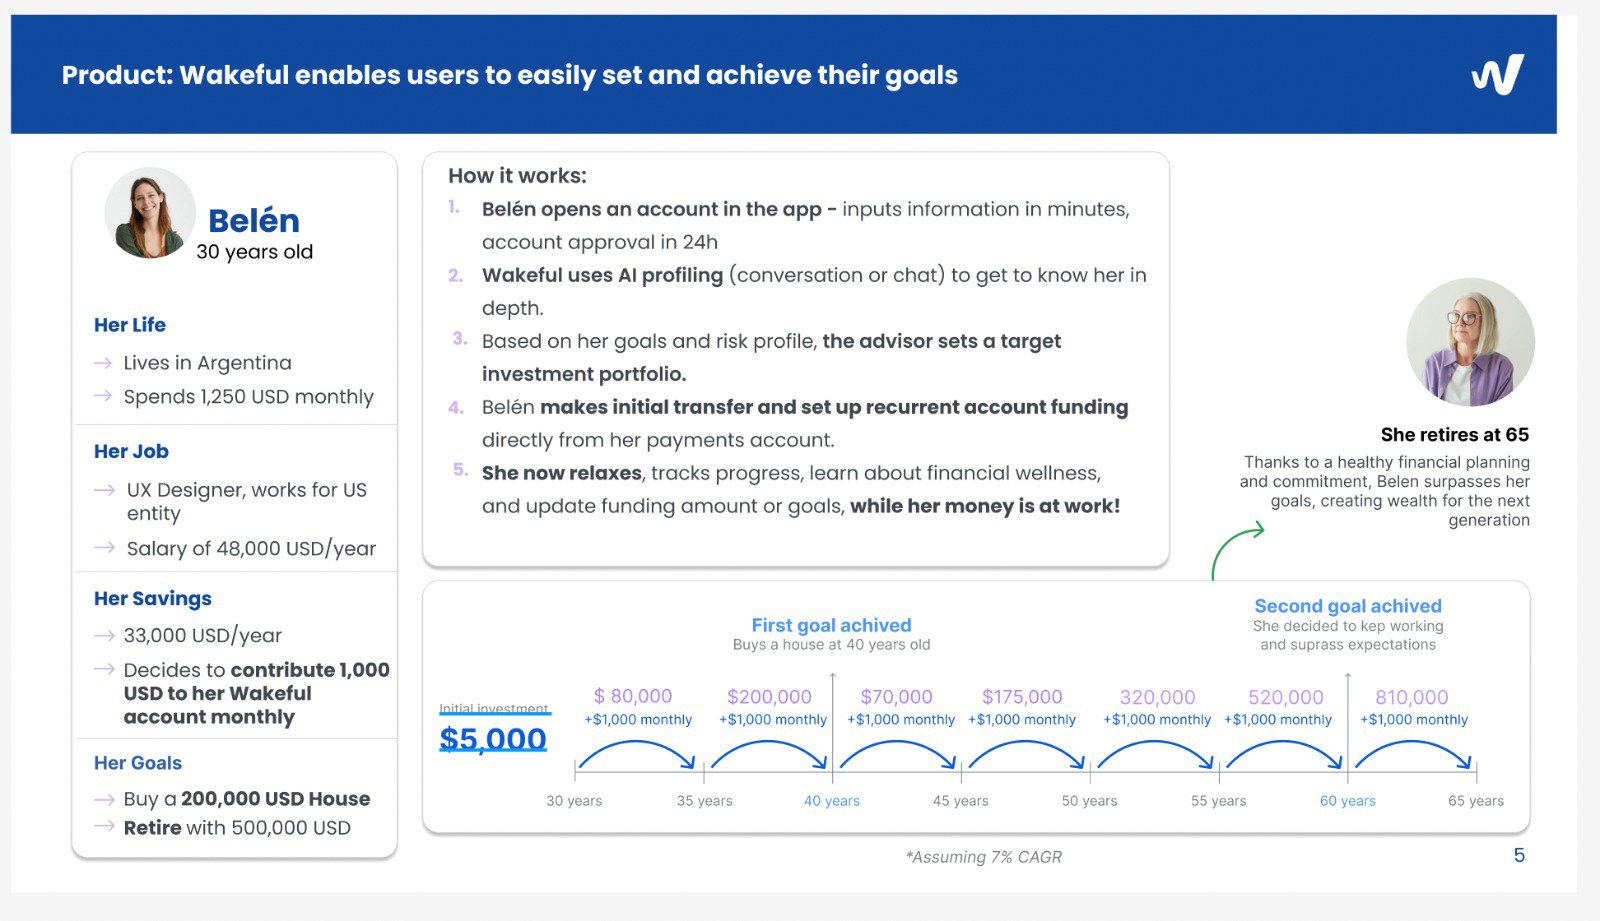Click the arrow bullet beside 33,000 USD/year

click(x=104, y=636)
